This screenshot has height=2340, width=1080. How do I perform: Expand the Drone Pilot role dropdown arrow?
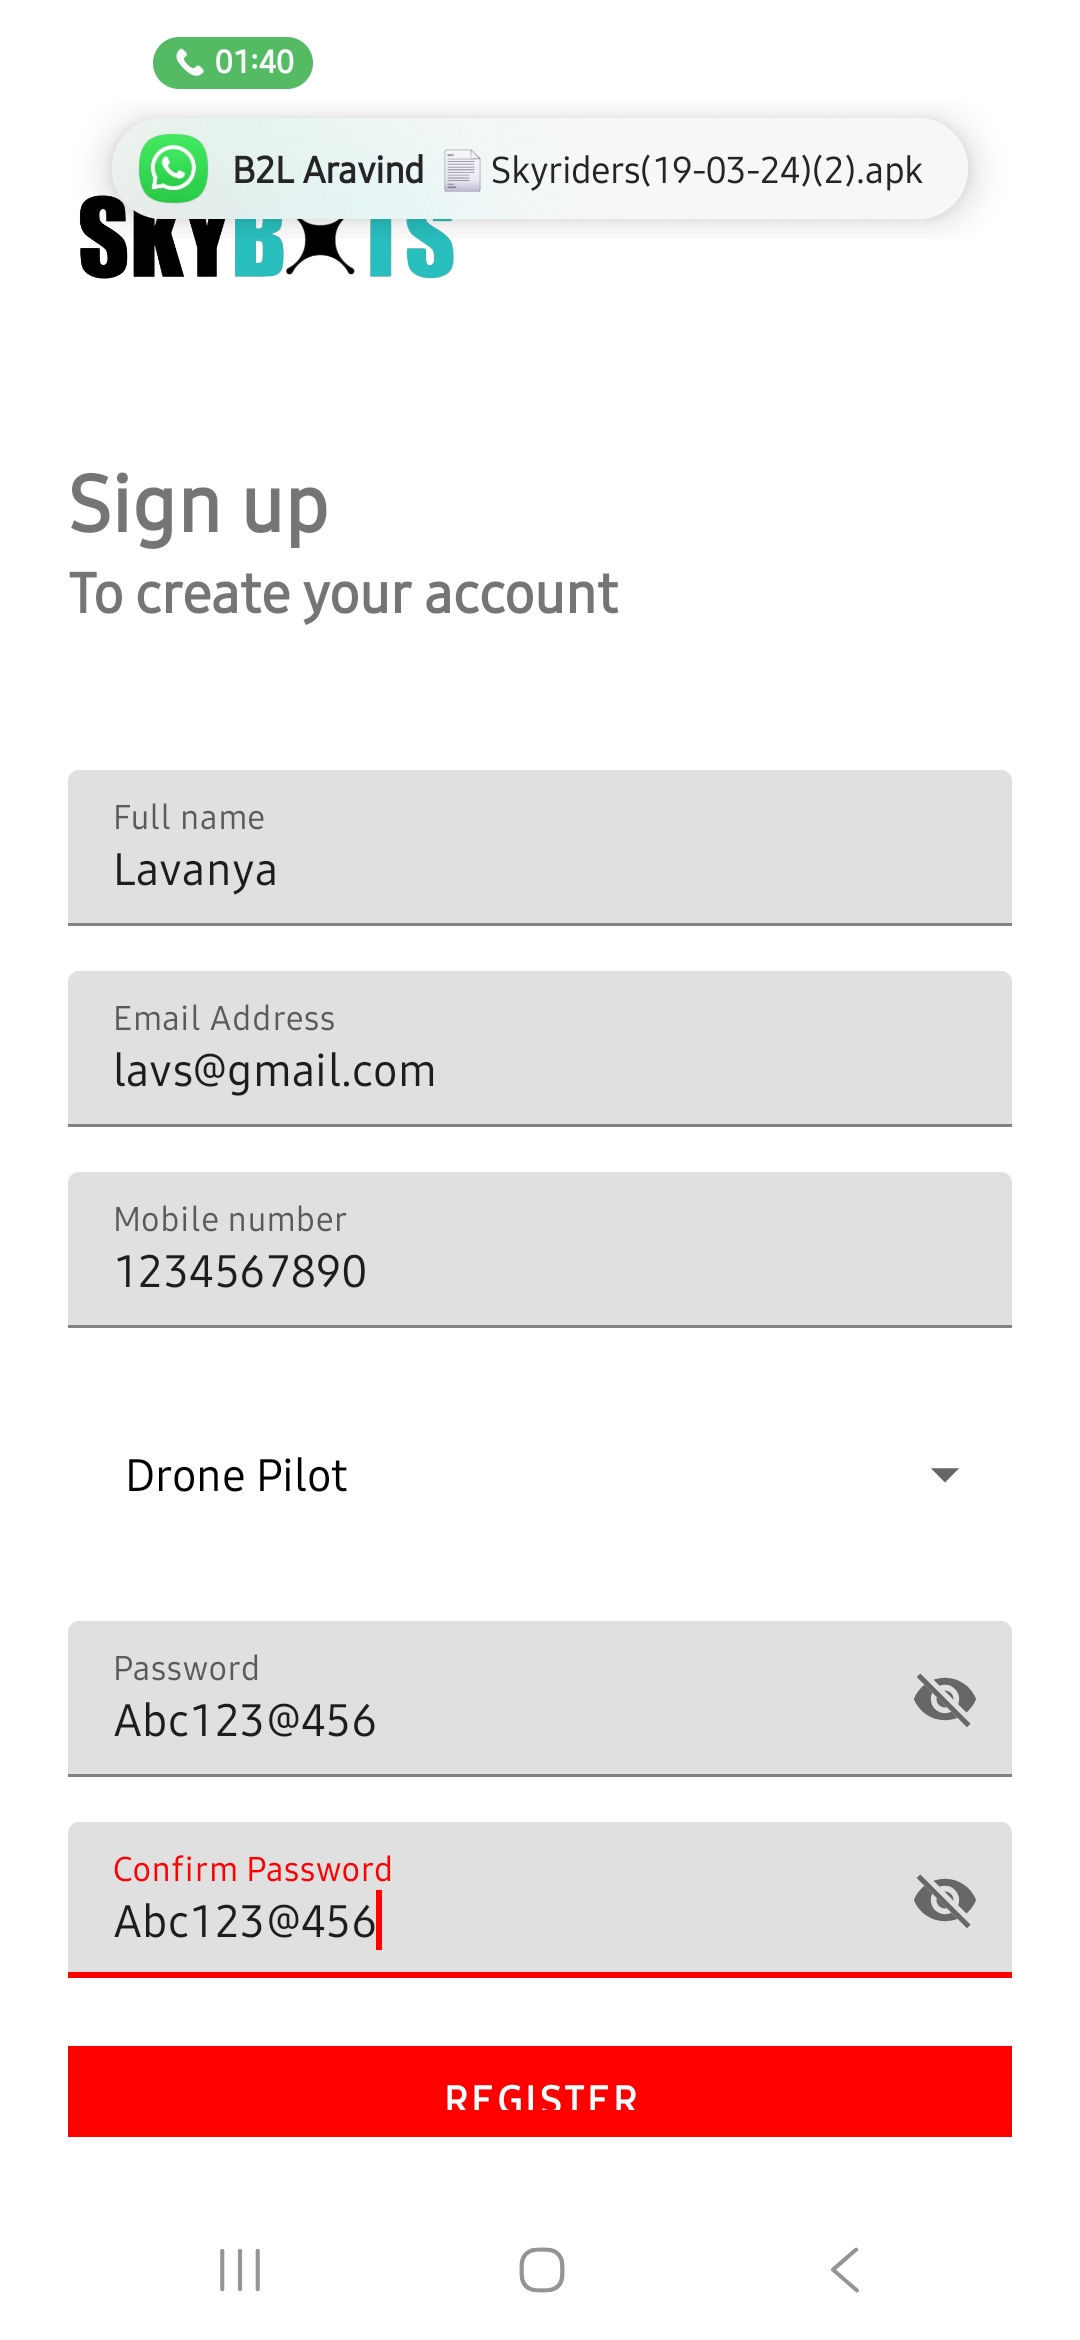pos(944,1475)
